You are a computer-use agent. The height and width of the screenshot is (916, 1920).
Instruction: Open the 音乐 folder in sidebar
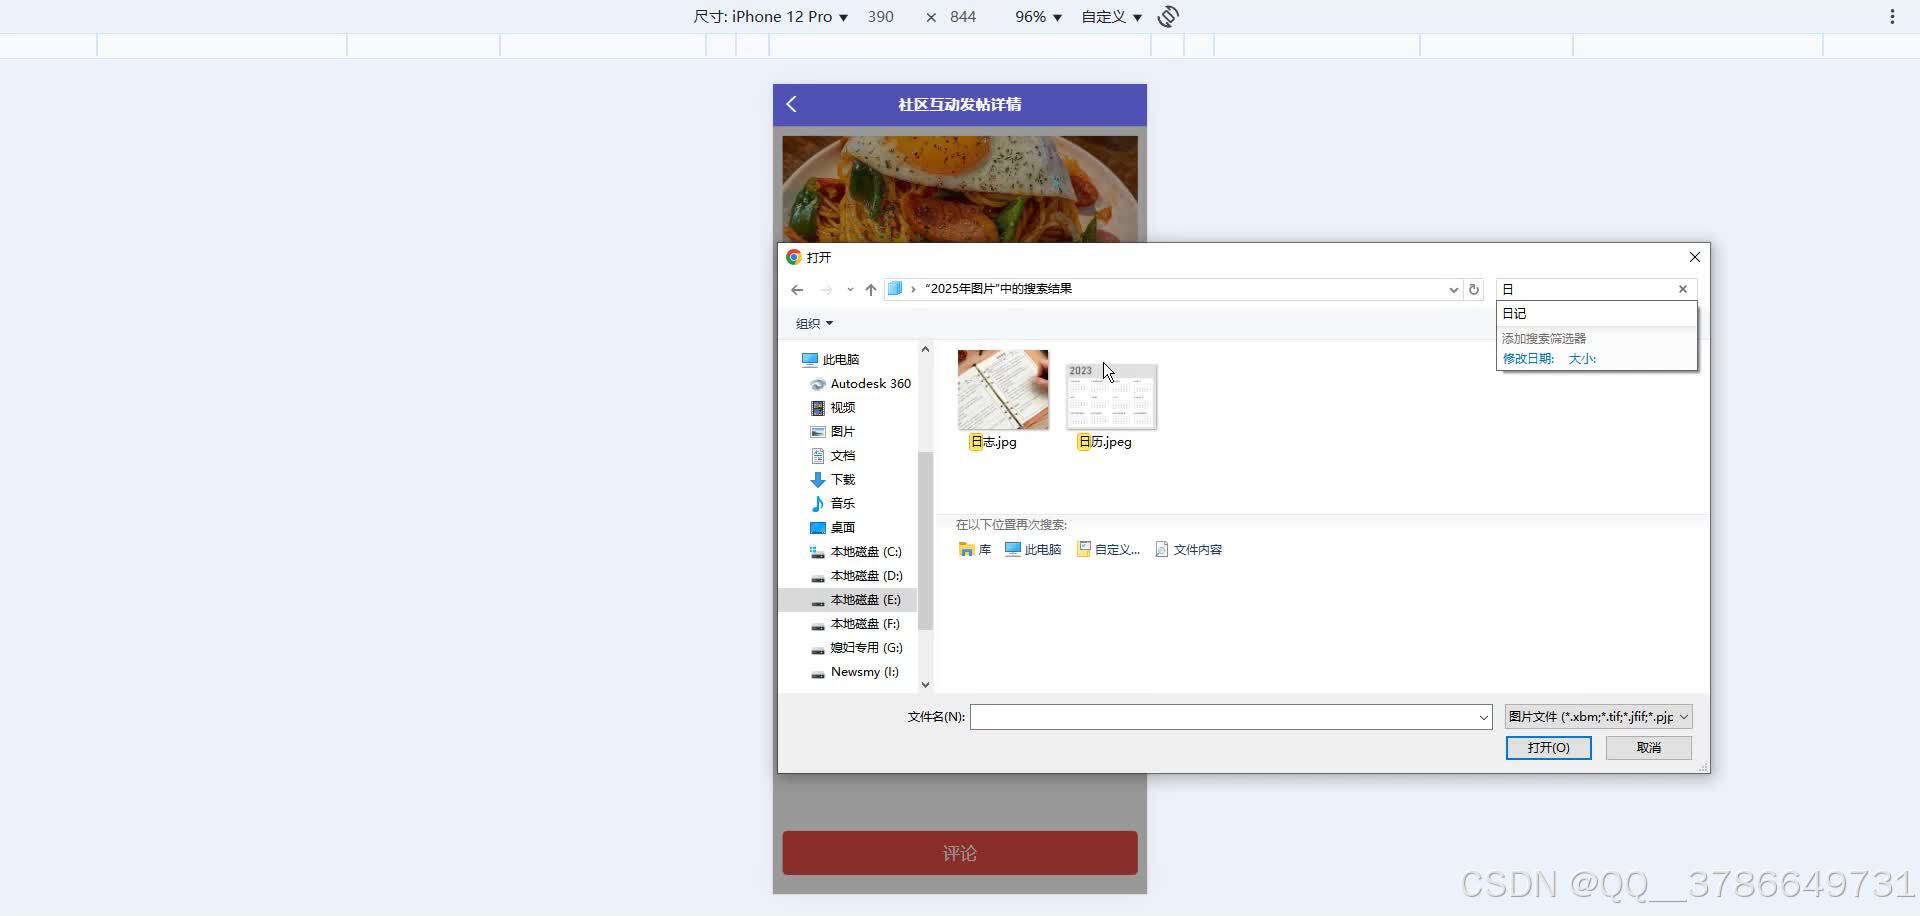pos(843,503)
